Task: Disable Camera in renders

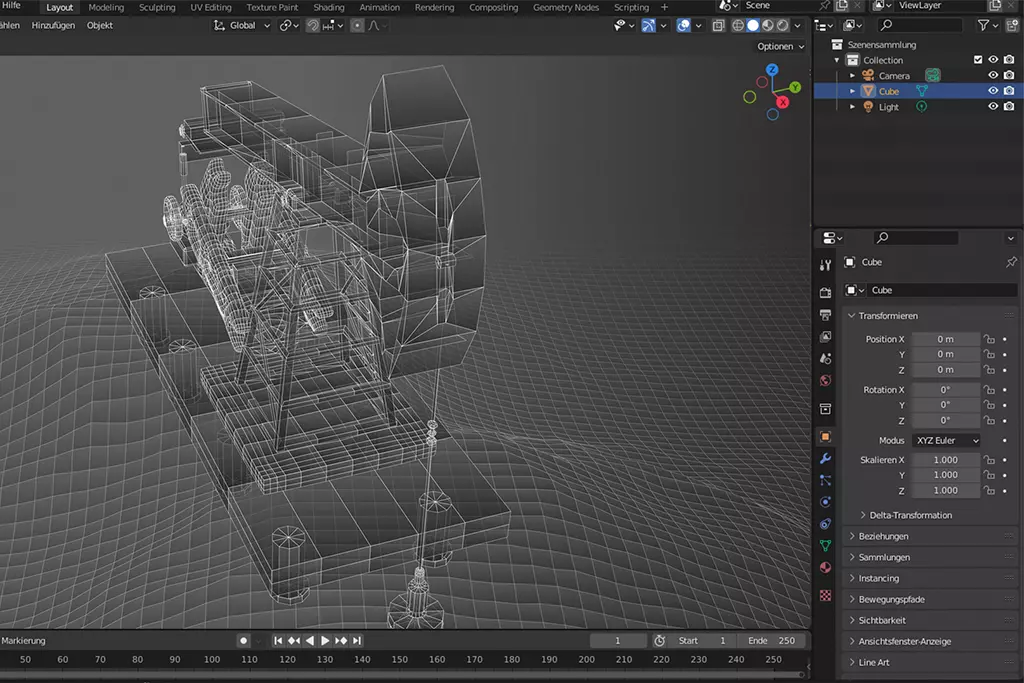Action: click(x=1009, y=75)
